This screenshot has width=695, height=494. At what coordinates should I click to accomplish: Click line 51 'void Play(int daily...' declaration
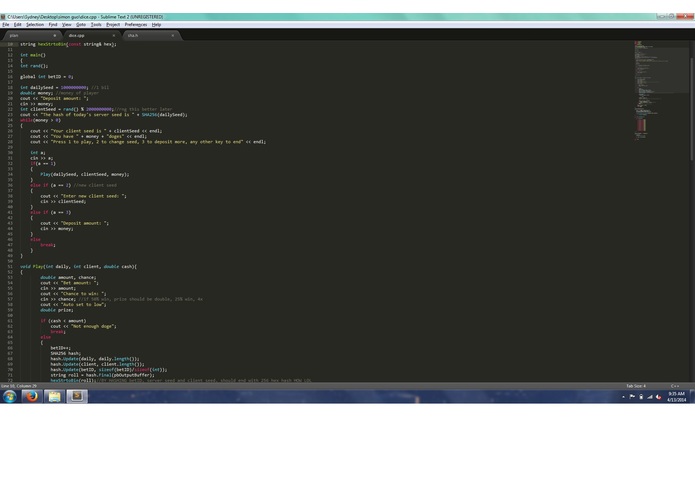pyautogui.click(x=78, y=267)
